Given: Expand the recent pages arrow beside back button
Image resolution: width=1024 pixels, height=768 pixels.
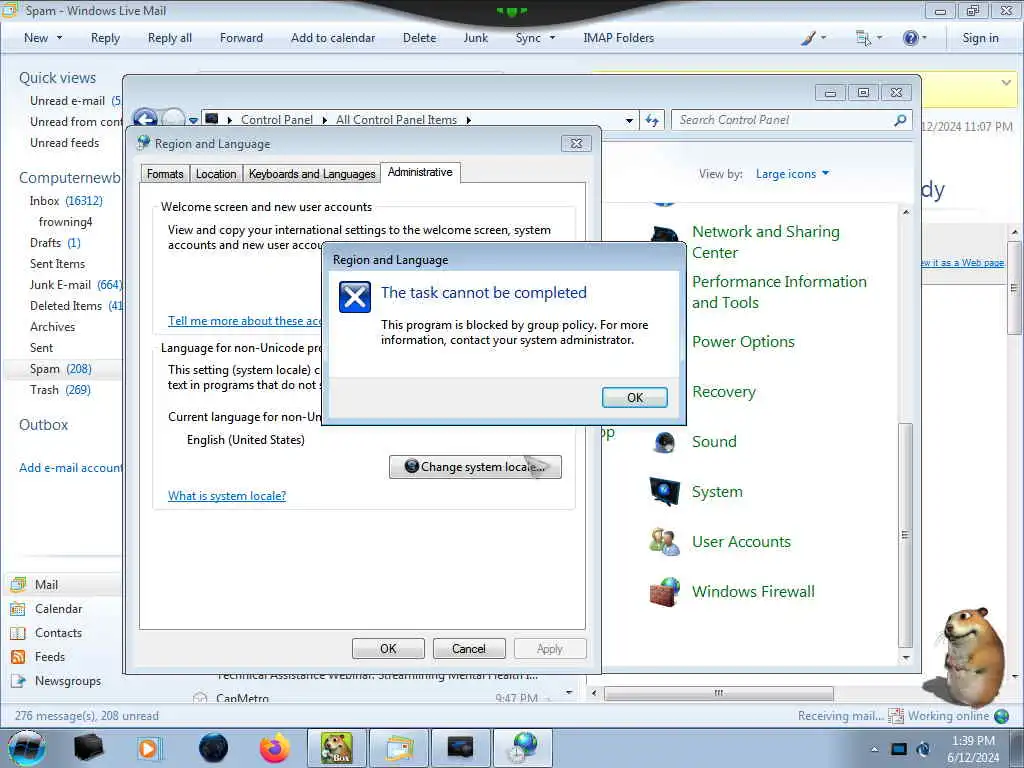Looking at the screenshot, I should [x=193, y=120].
